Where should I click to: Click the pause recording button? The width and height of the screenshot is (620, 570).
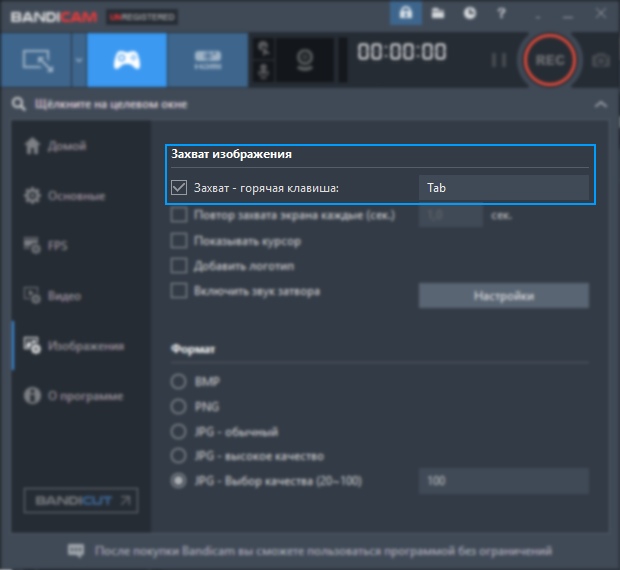[499, 60]
